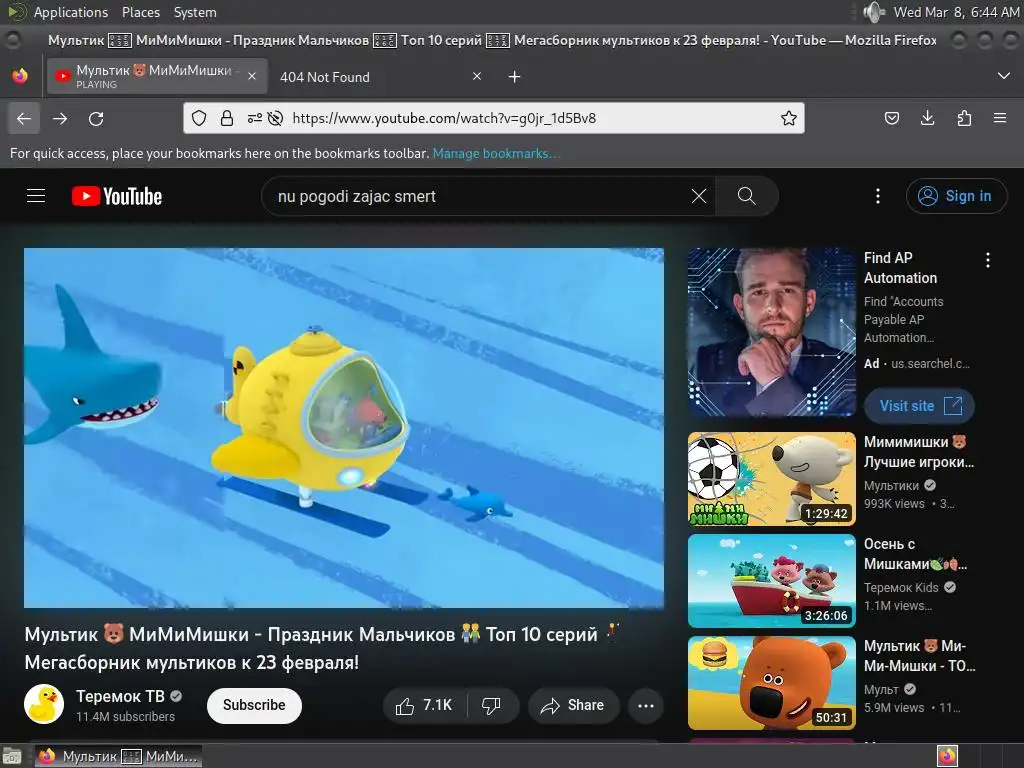The width and height of the screenshot is (1024, 768).
Task: Share the video
Action: coord(573,705)
